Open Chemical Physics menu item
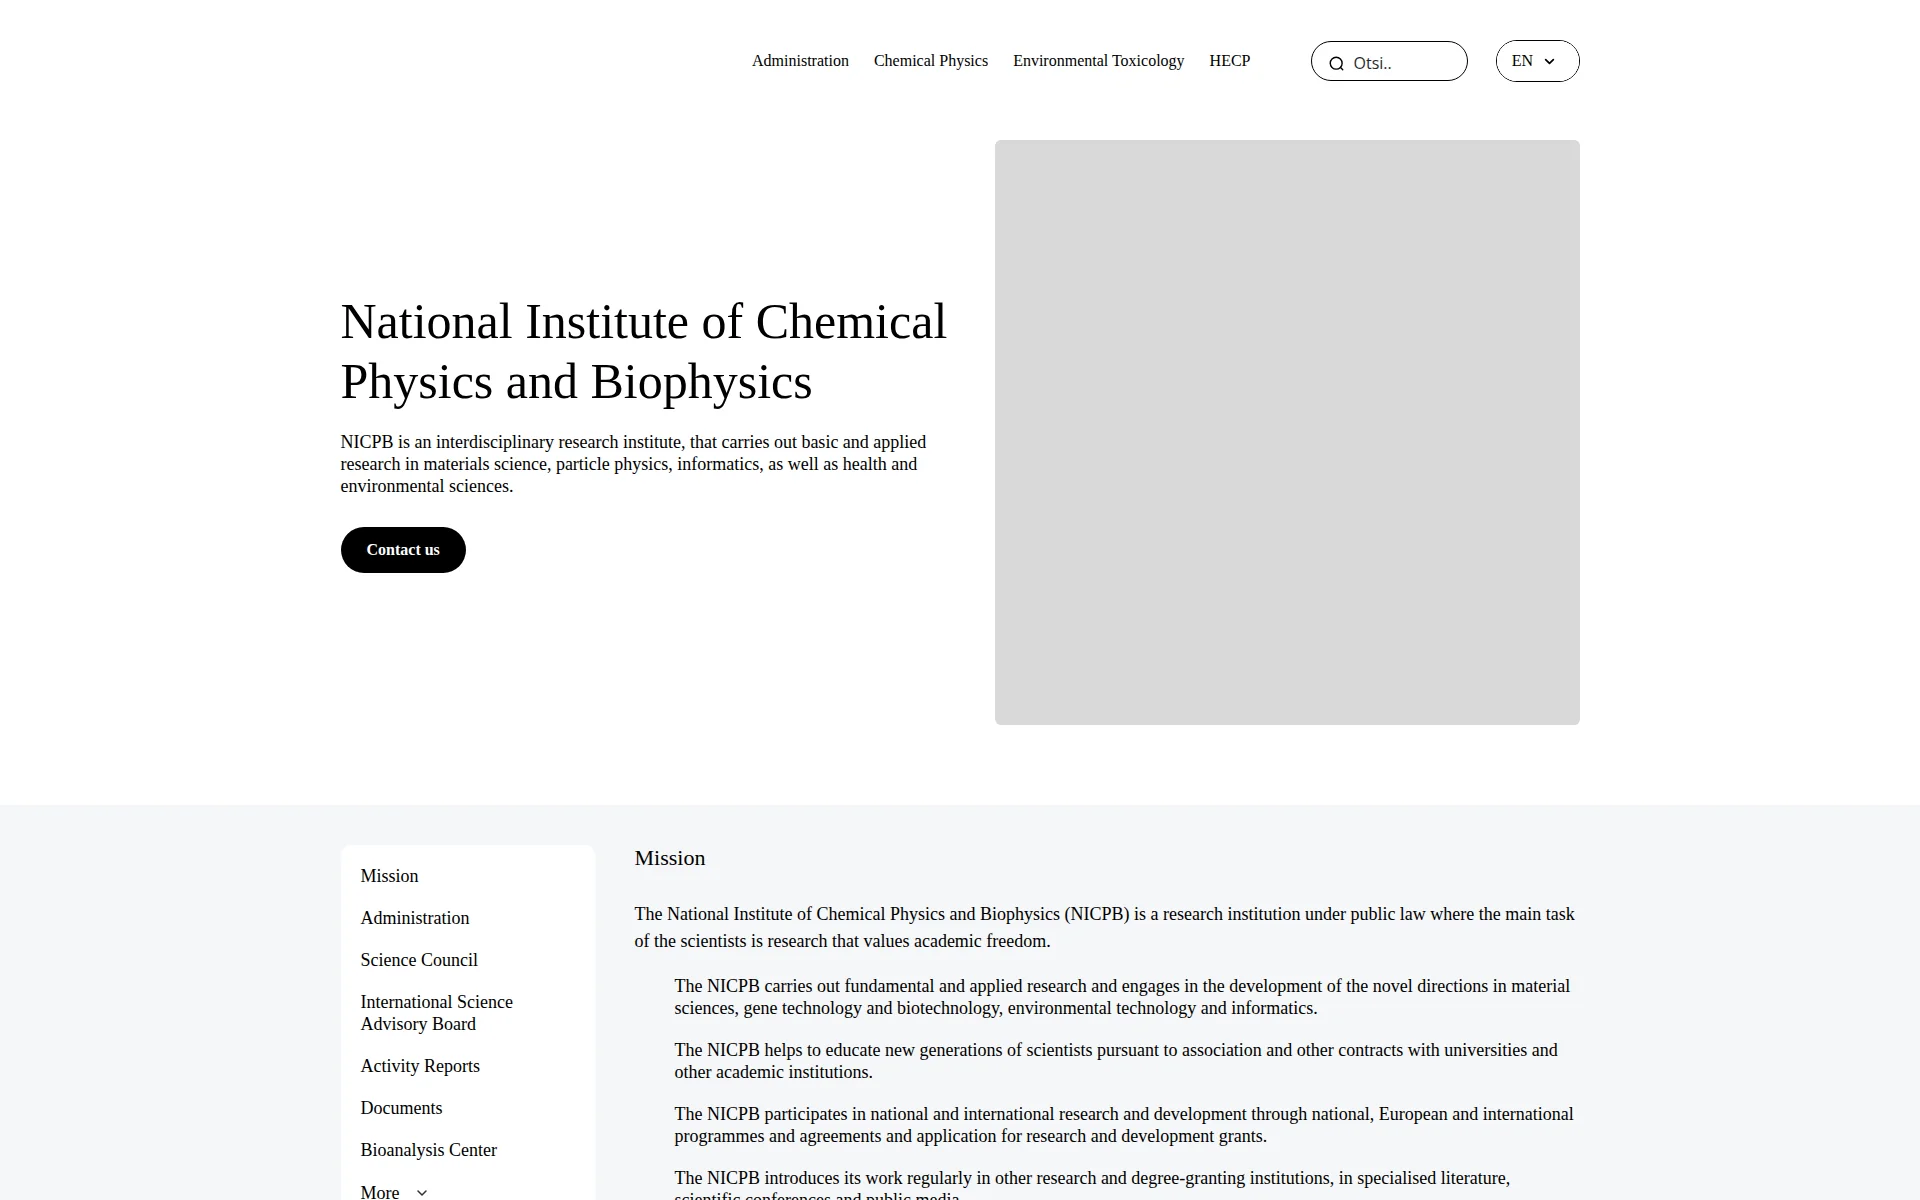1920x1200 pixels. point(931,61)
